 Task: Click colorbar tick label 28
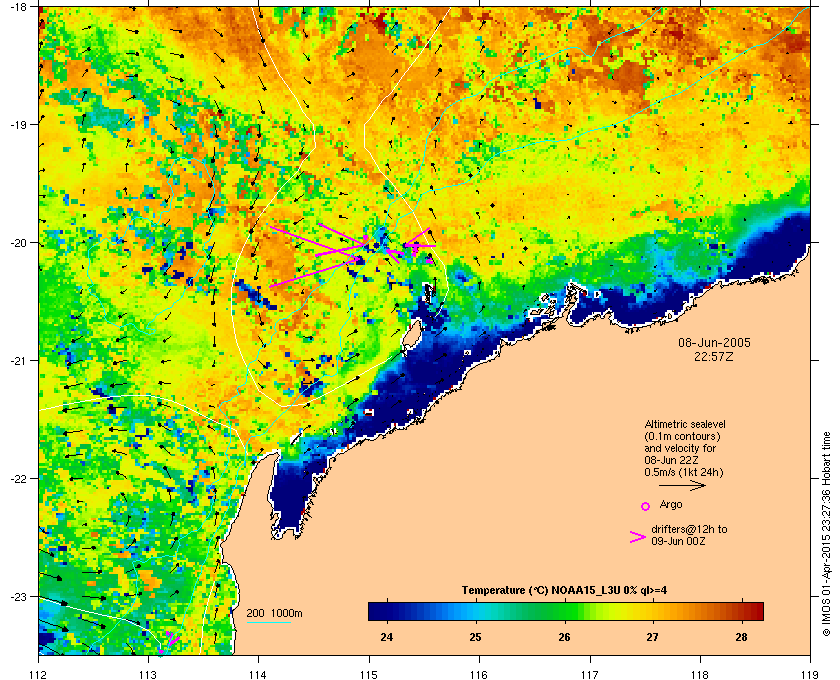741,637
